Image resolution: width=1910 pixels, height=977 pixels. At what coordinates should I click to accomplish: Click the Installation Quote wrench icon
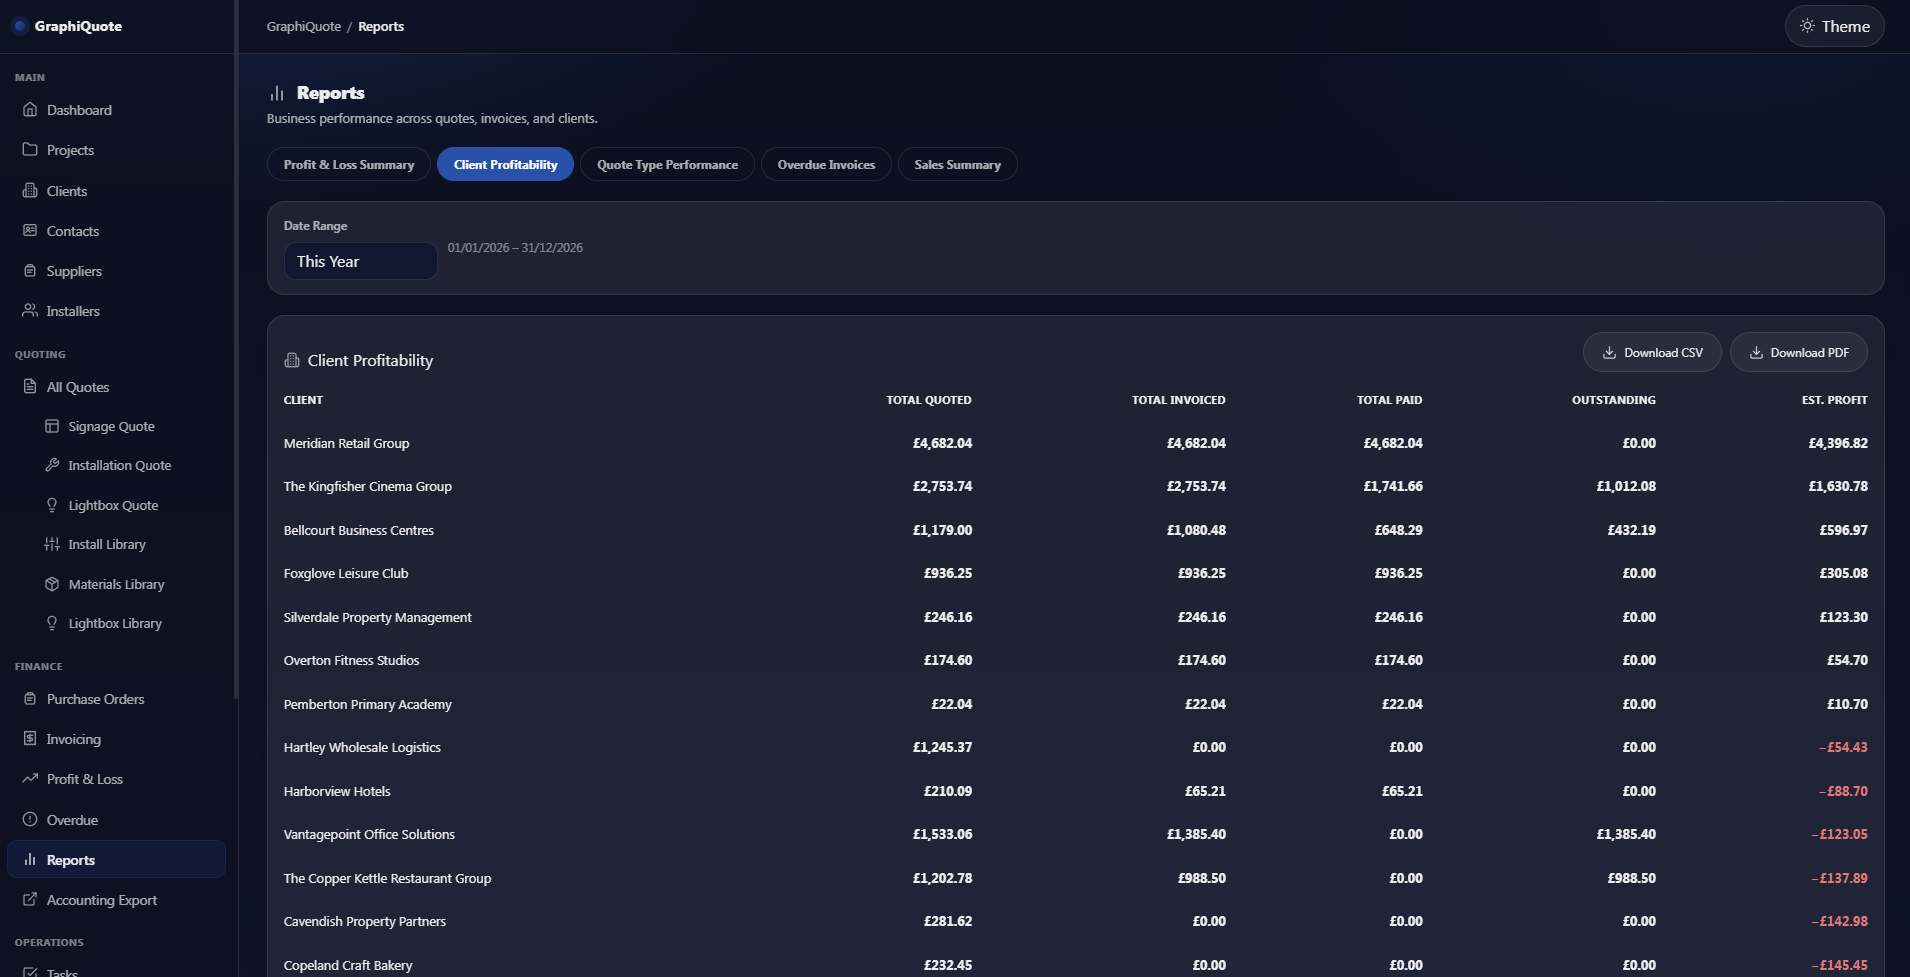coord(52,465)
